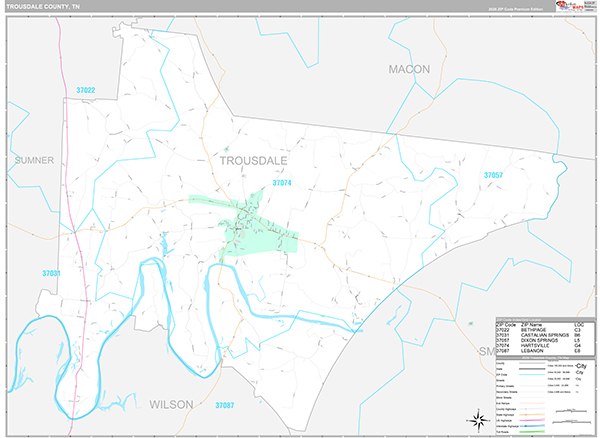
Task: Click the Trousdale County, TN title
Action: point(42,6)
